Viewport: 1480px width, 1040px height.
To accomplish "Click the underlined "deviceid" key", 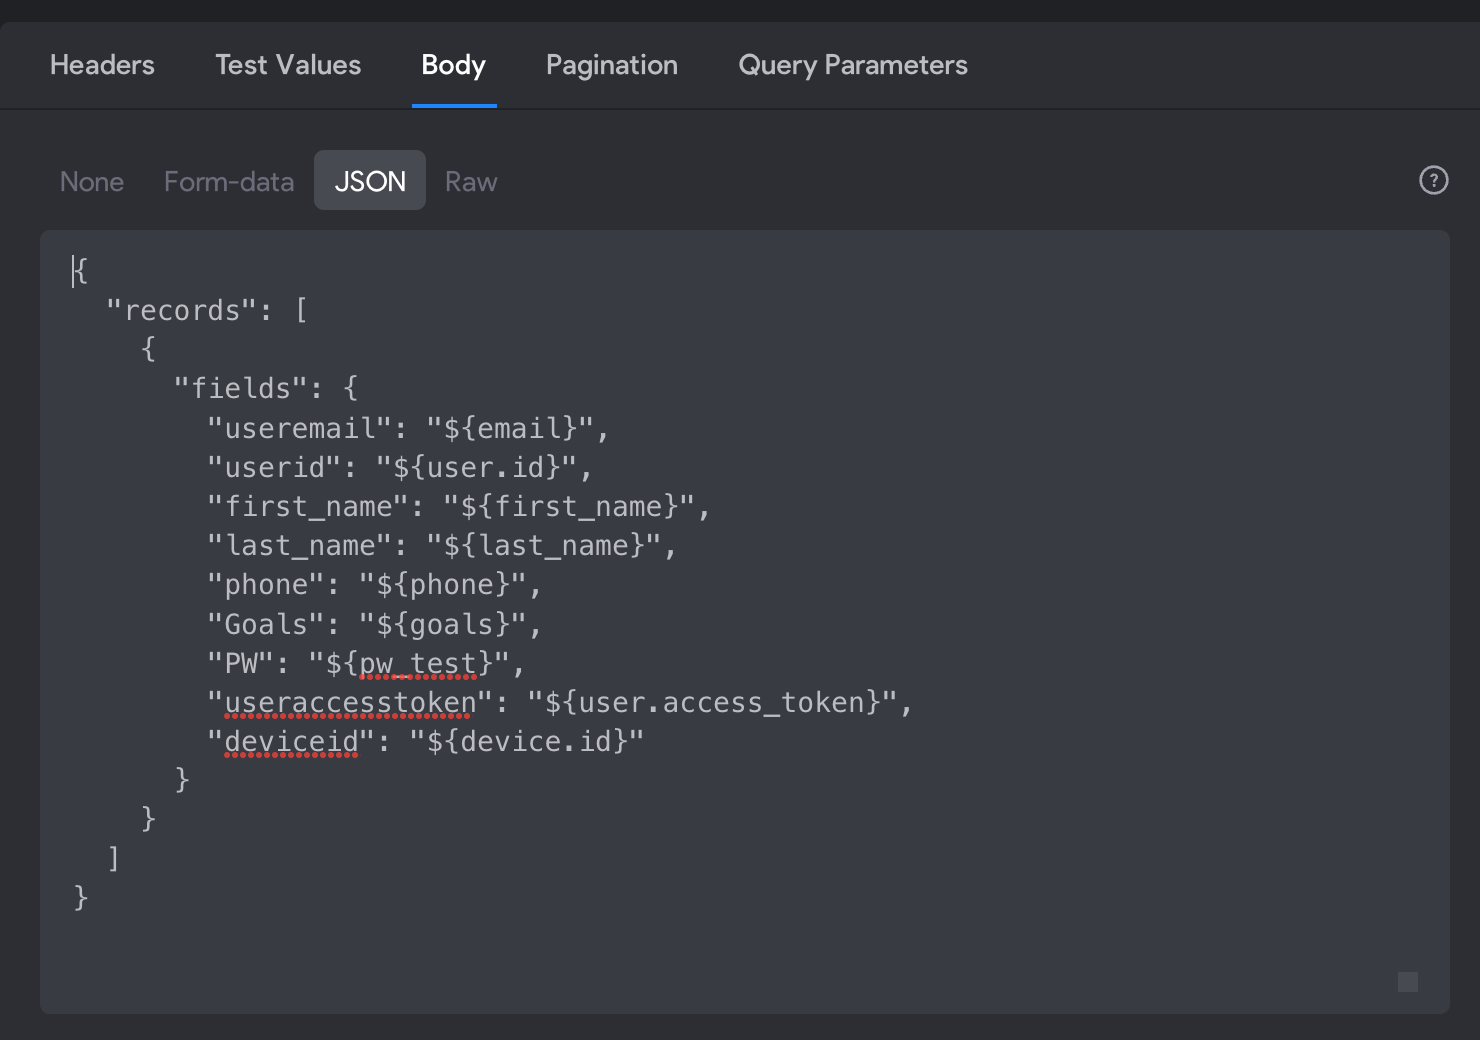I will point(291,742).
